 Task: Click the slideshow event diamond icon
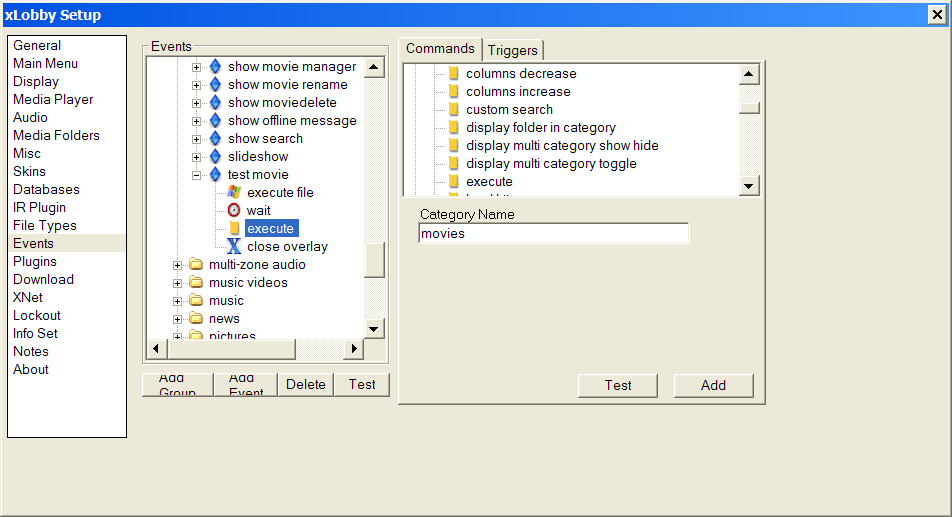click(216, 157)
